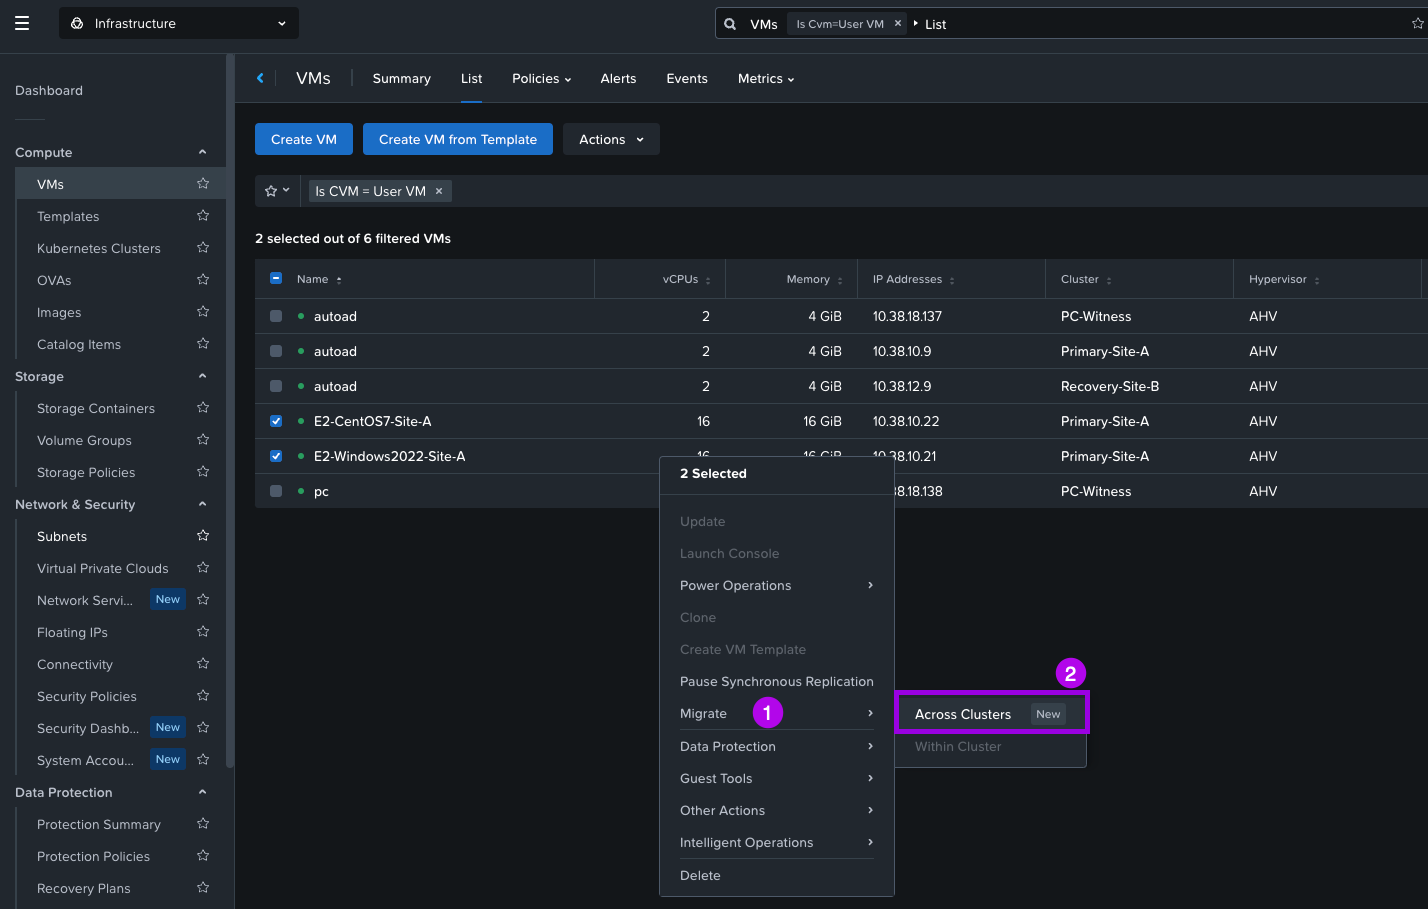The image size is (1428, 909).
Task: Check the autoad VM with IP 10.38.10.9
Action: [x=276, y=351]
